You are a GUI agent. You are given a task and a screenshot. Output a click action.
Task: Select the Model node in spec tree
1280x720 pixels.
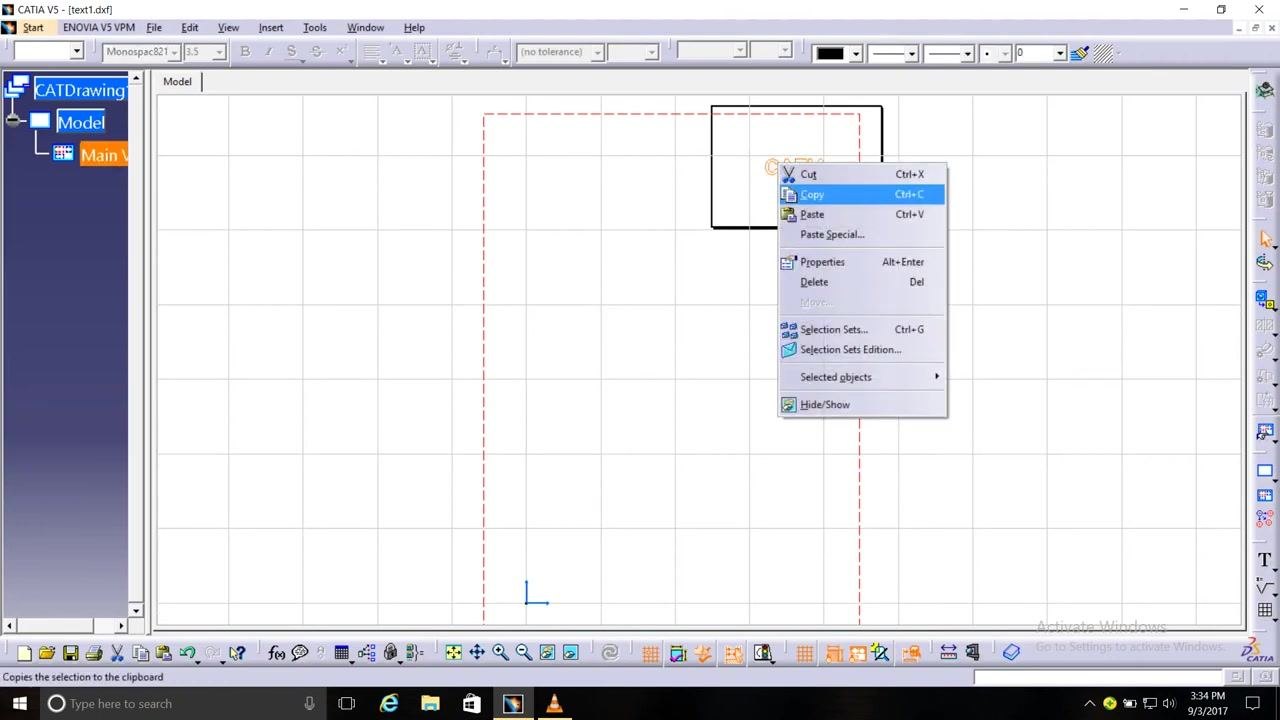[81, 122]
